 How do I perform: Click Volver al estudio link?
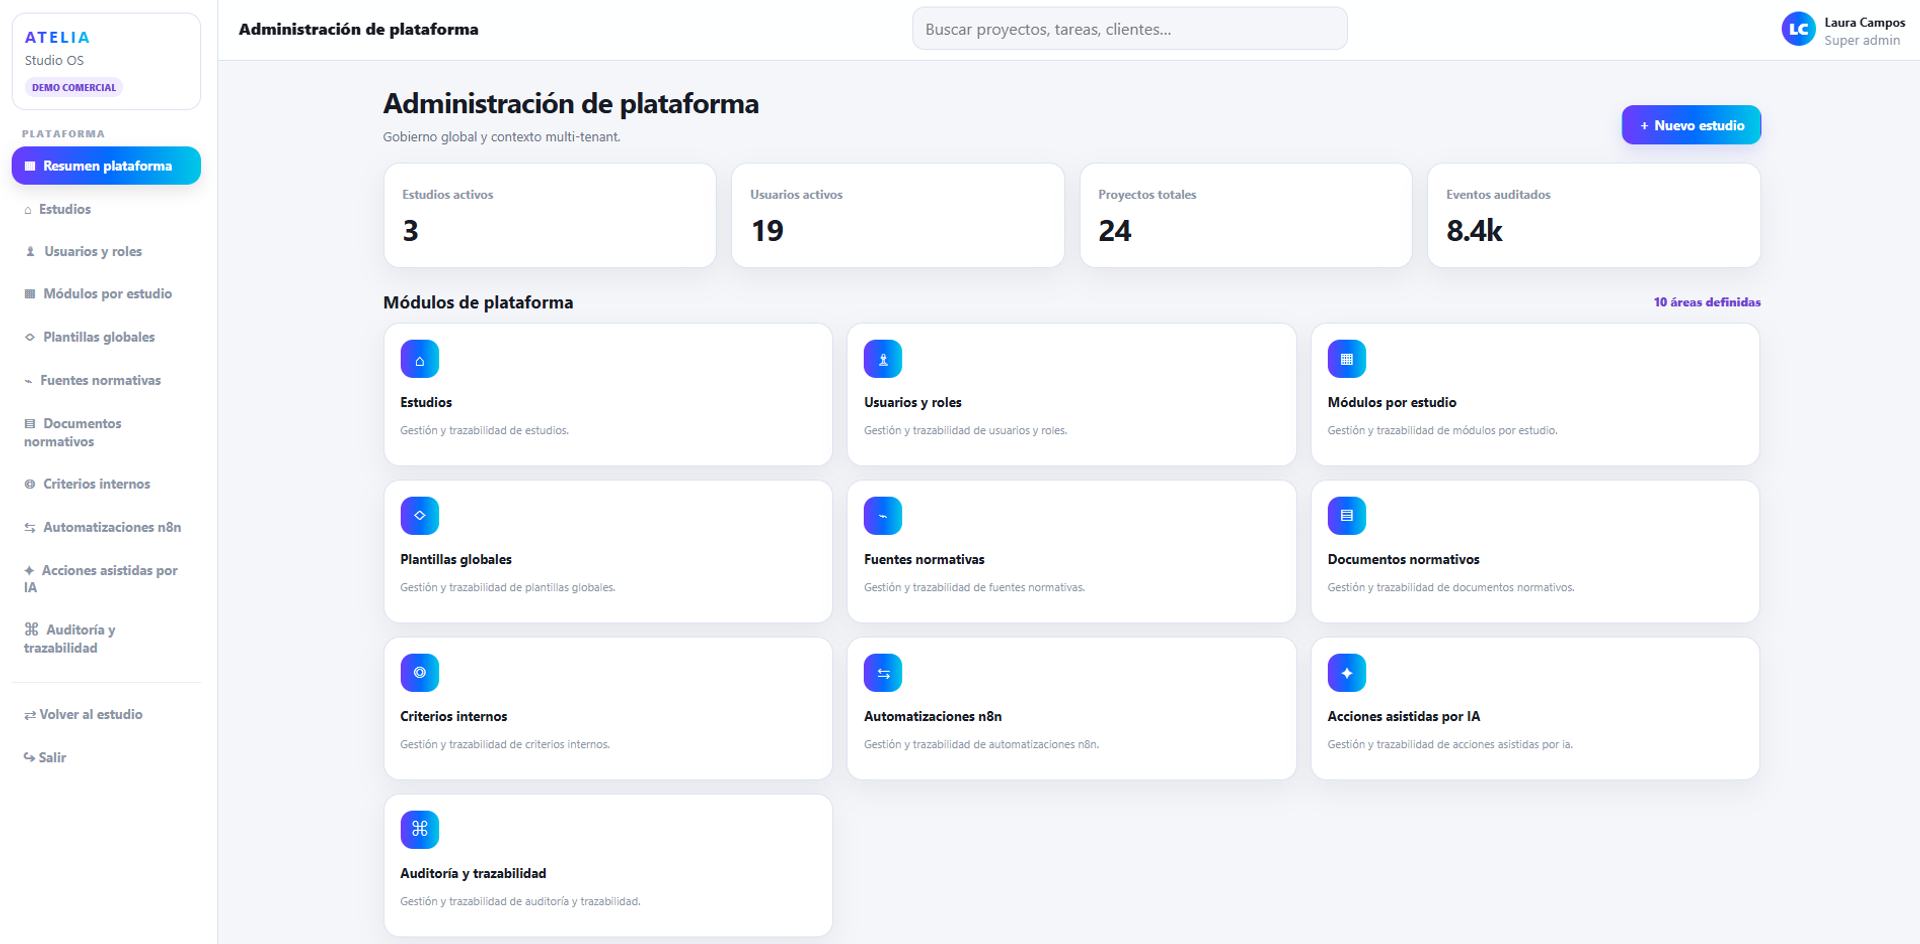click(x=84, y=714)
